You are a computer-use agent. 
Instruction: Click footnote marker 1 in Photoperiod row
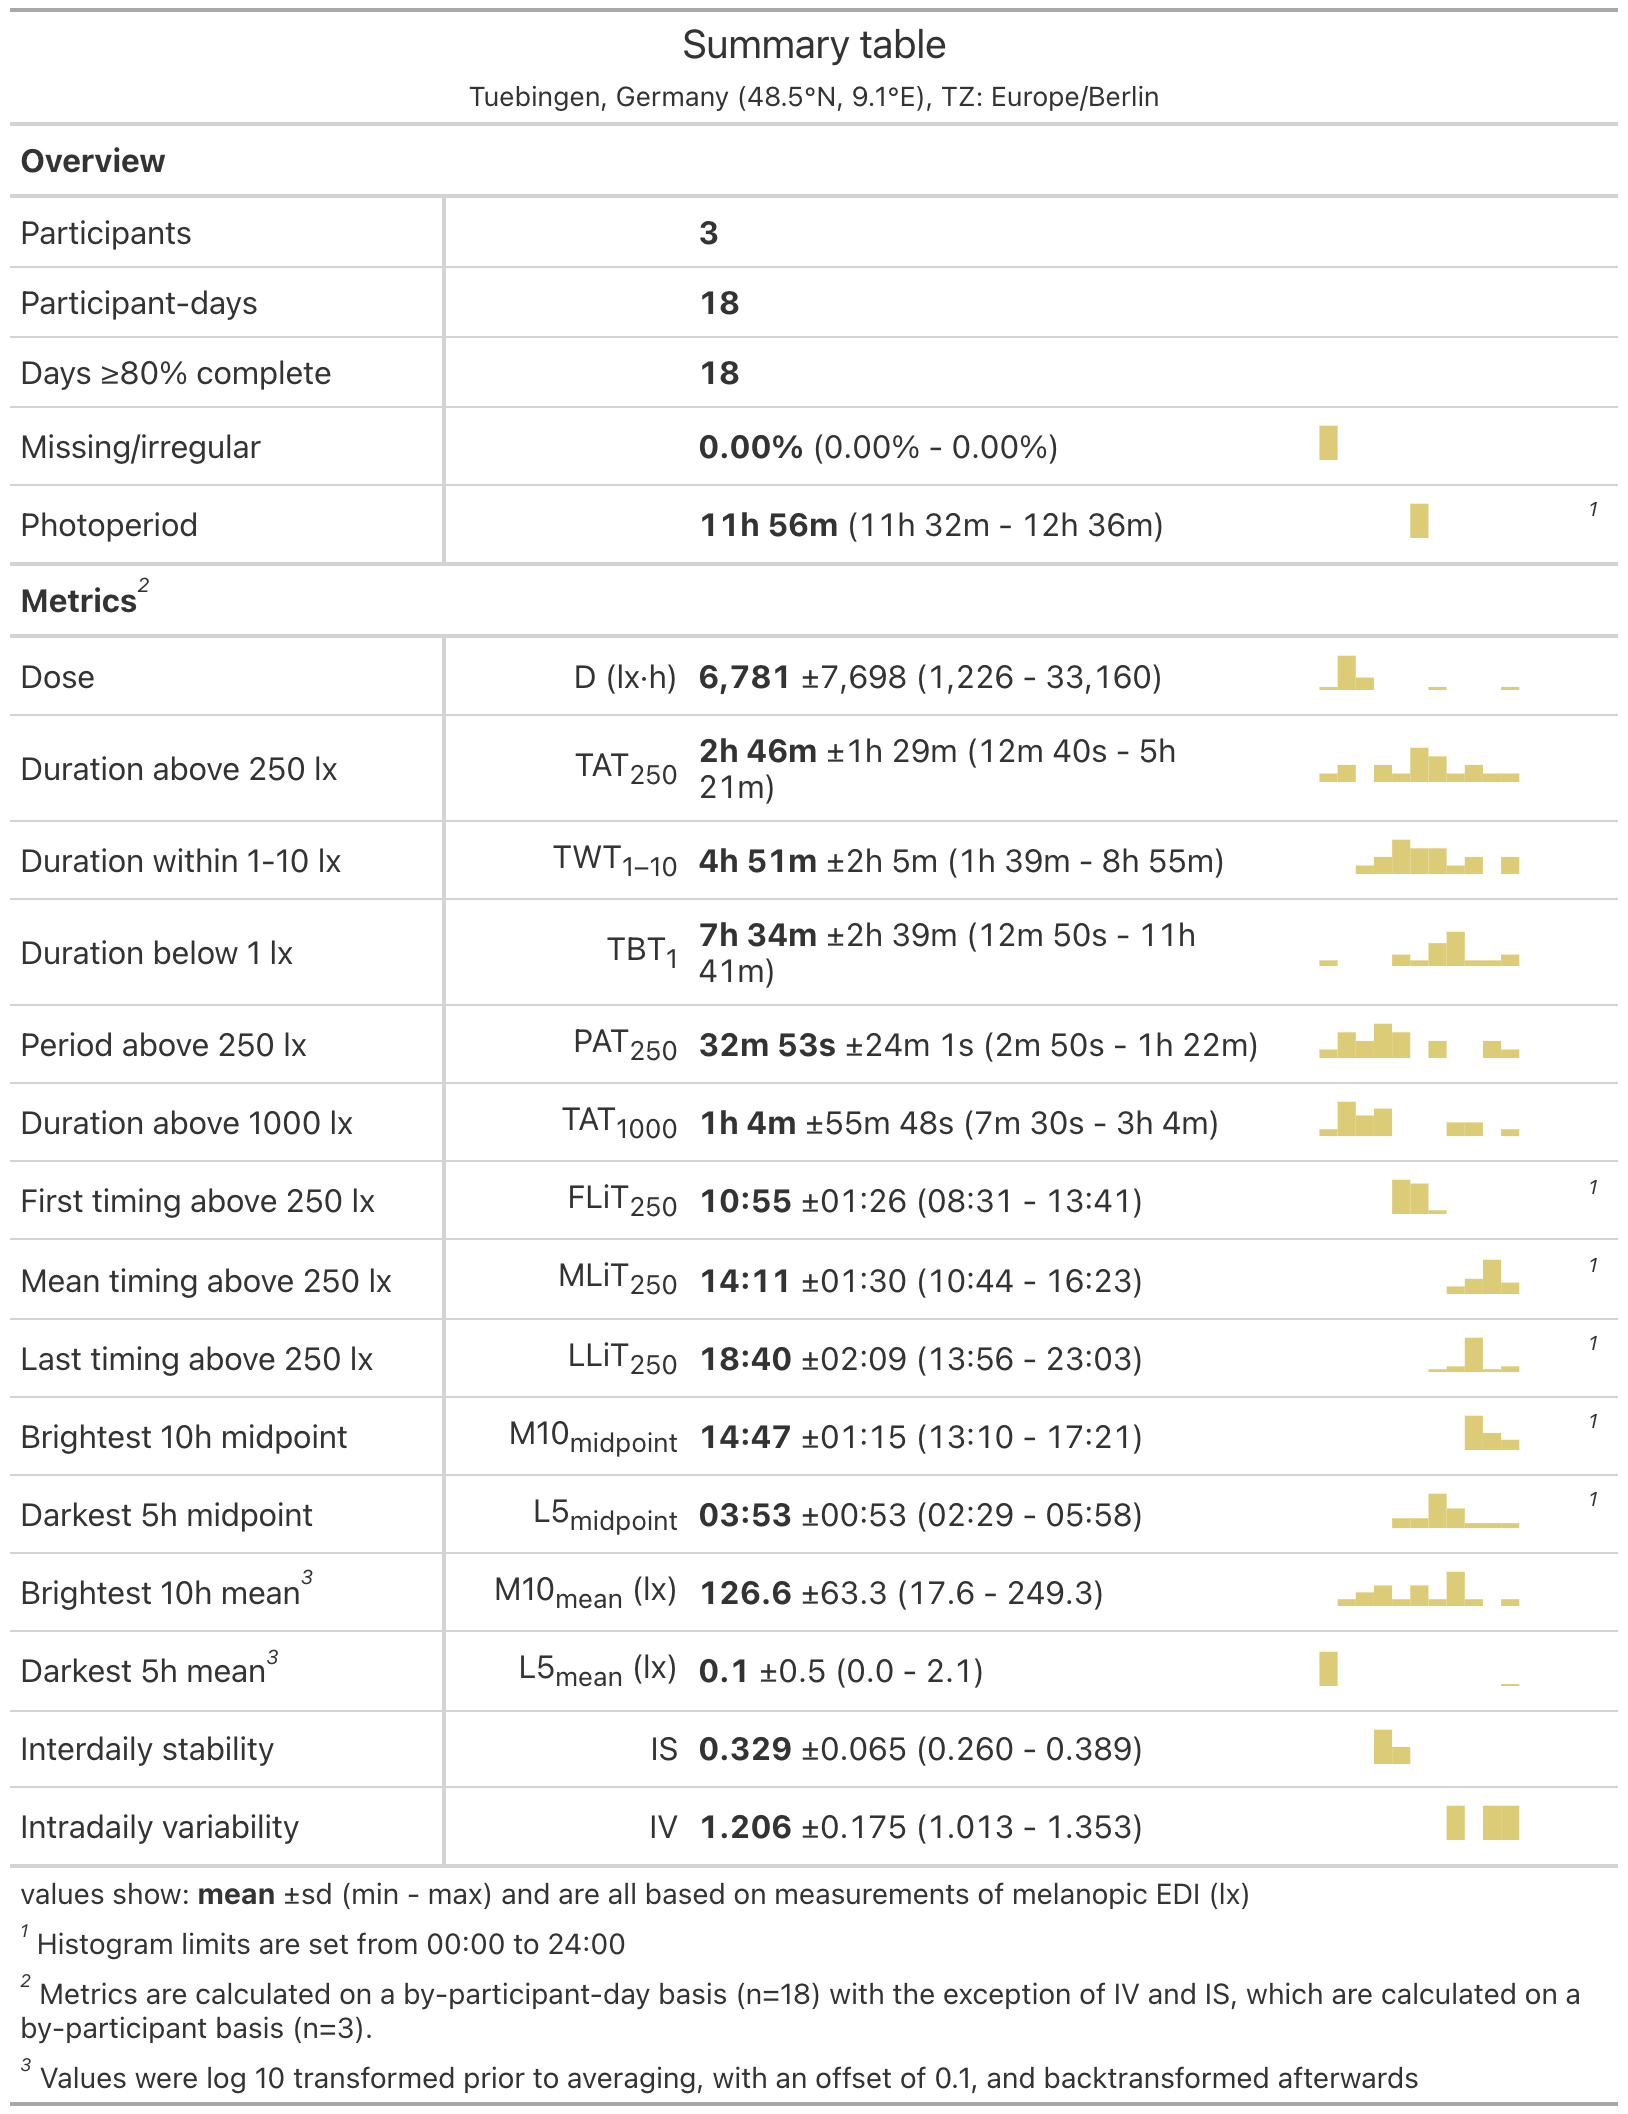tap(1593, 510)
